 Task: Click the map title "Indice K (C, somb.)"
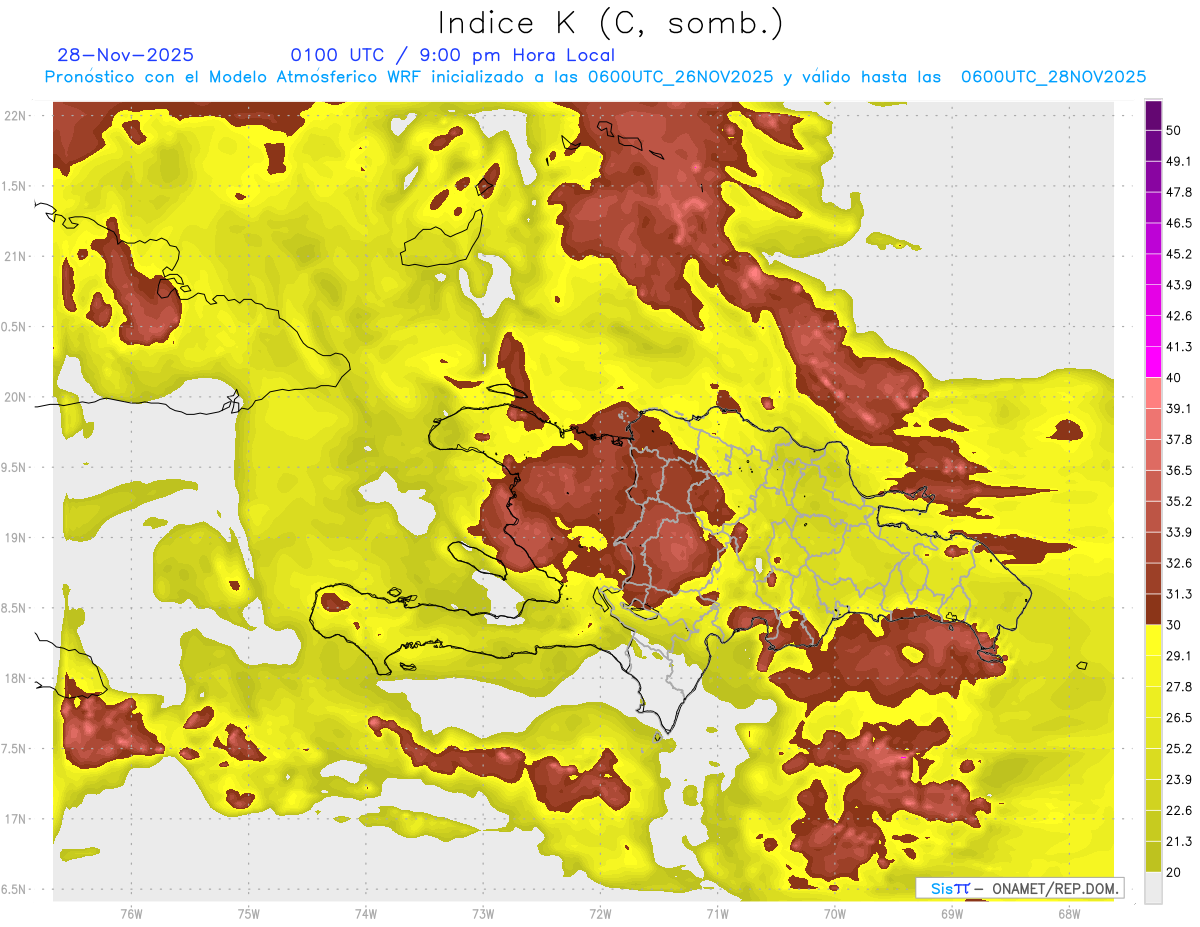[x=611, y=23]
